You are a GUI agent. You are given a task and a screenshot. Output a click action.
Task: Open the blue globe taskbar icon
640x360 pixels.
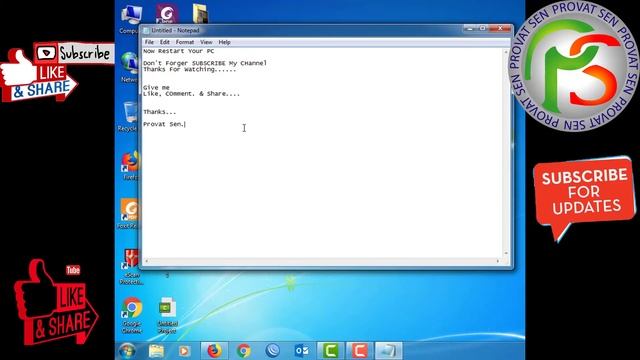(x=273, y=351)
